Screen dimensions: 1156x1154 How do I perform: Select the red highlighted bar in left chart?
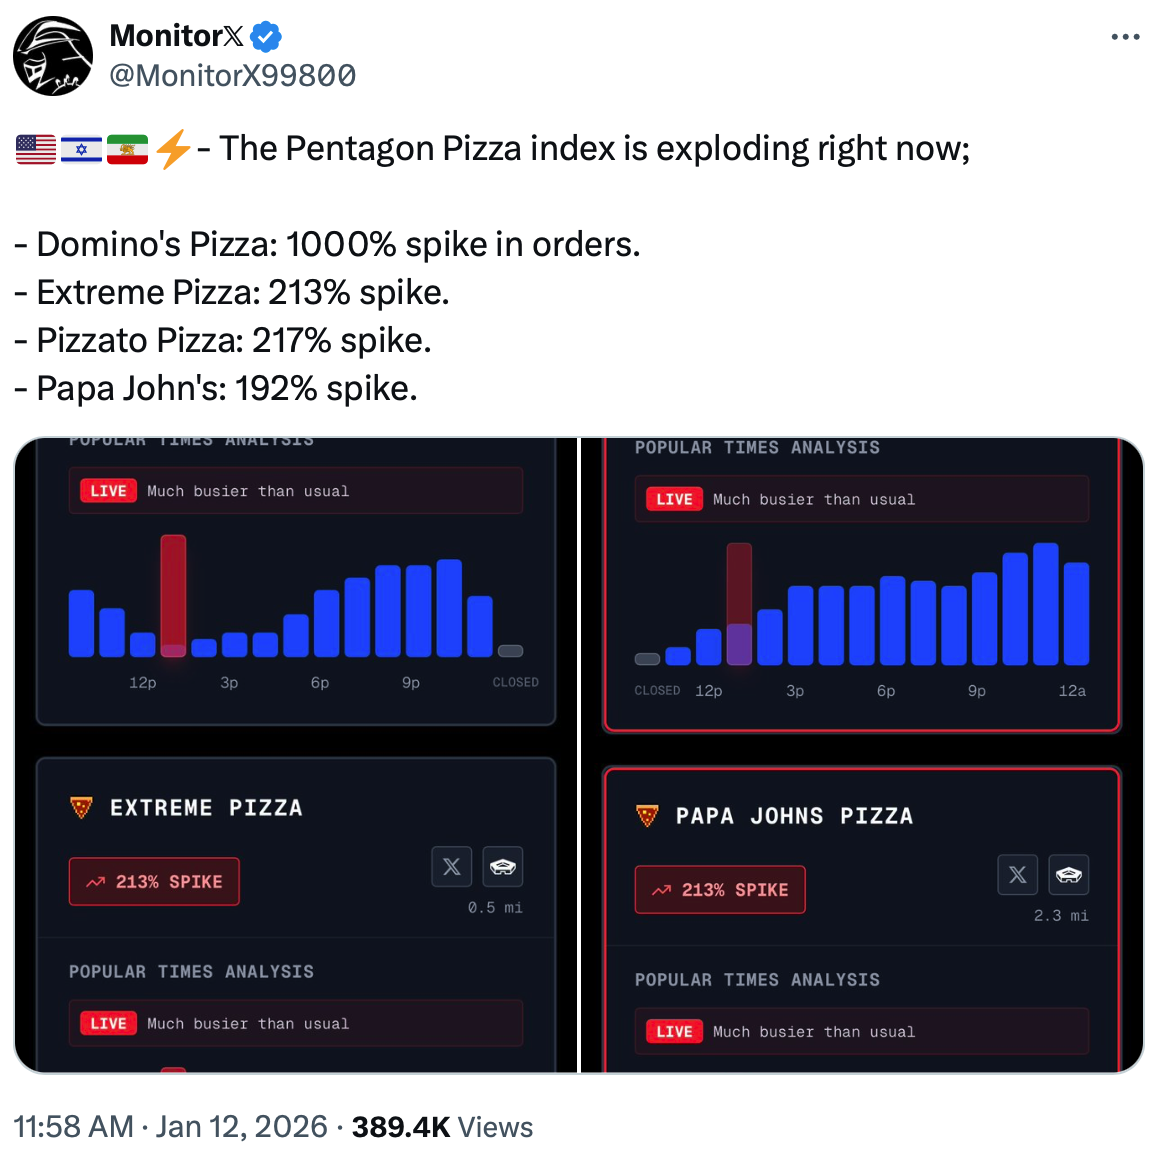(x=173, y=595)
